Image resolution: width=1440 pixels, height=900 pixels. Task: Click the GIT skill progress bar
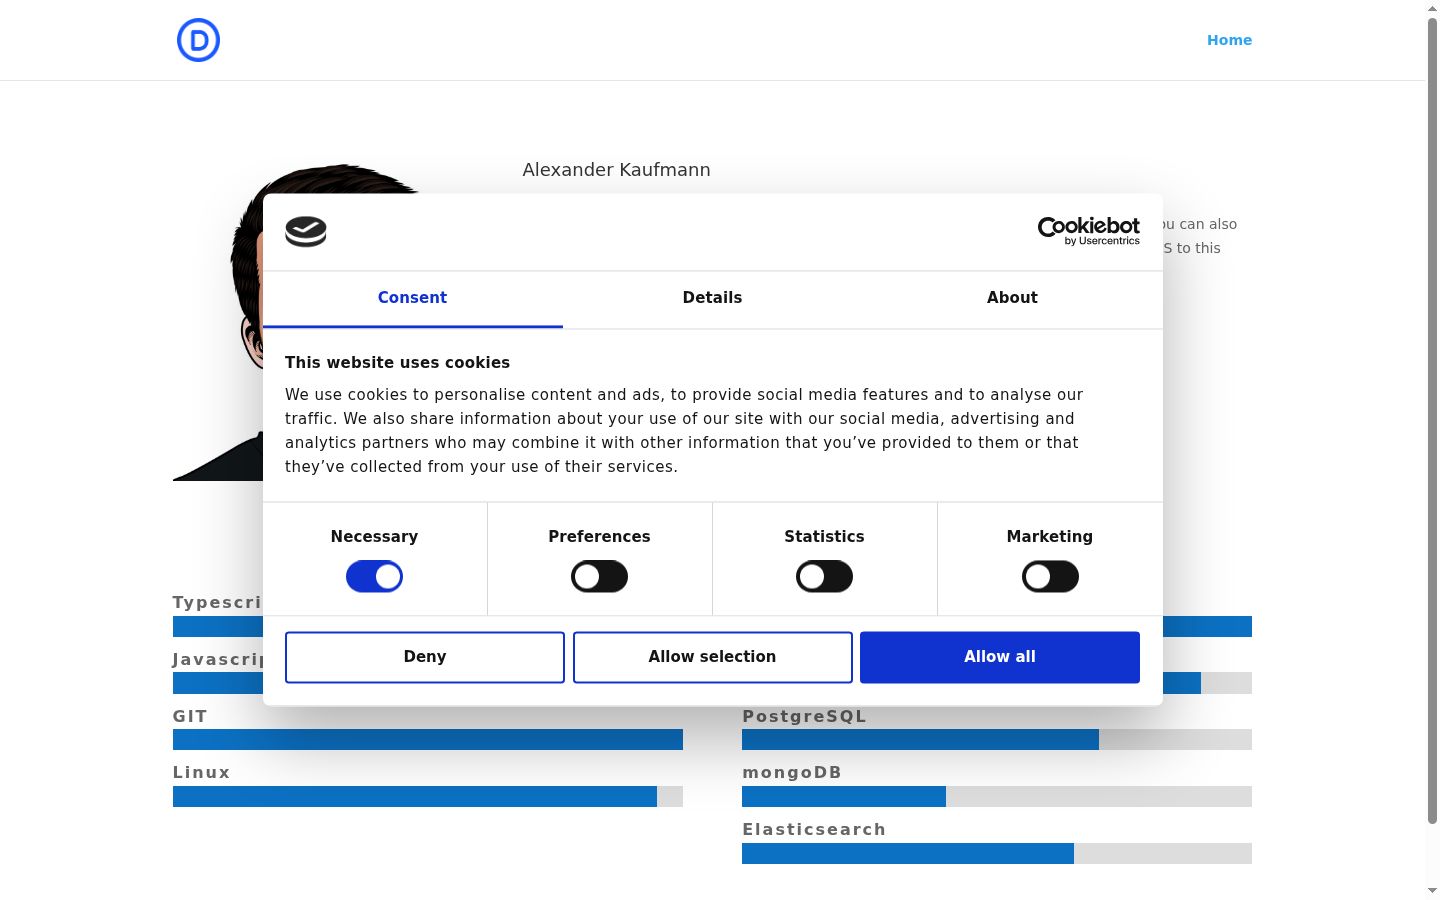[x=428, y=740]
